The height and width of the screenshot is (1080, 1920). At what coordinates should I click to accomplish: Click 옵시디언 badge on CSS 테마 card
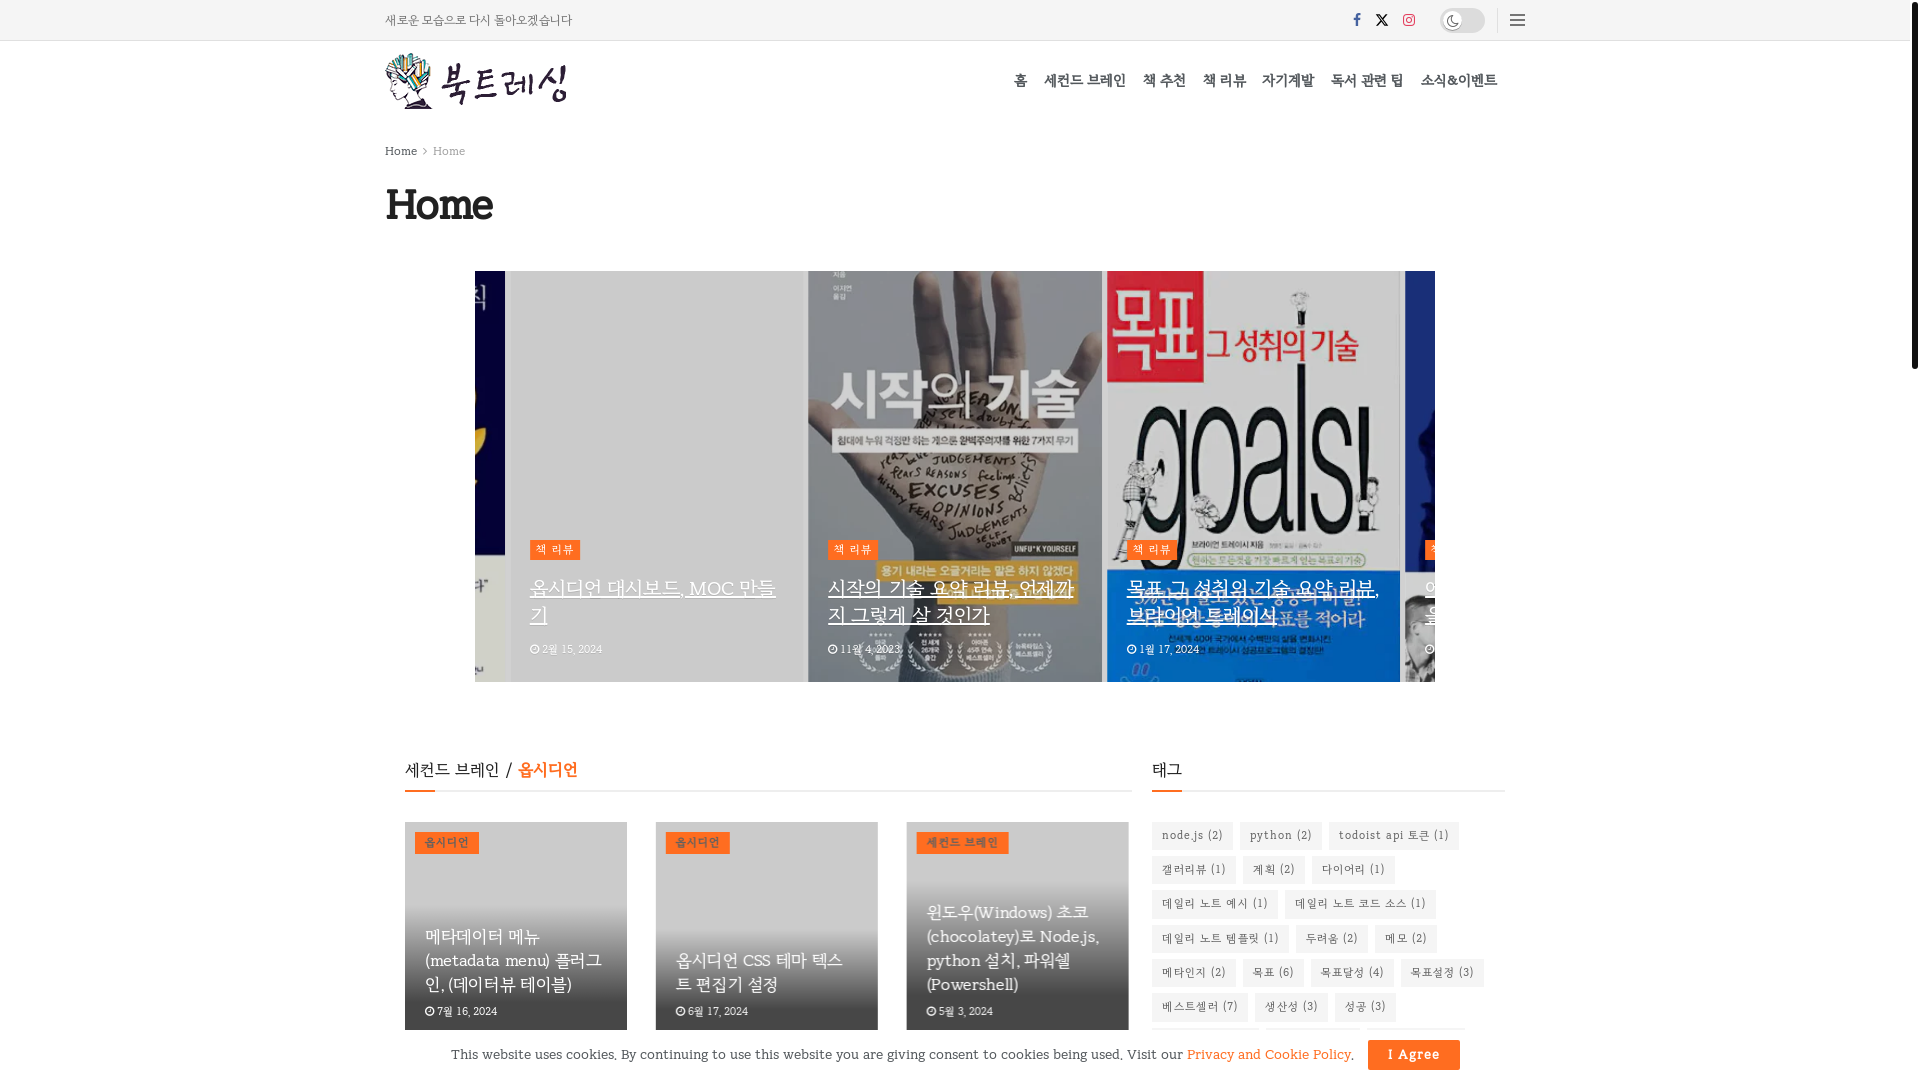[698, 843]
